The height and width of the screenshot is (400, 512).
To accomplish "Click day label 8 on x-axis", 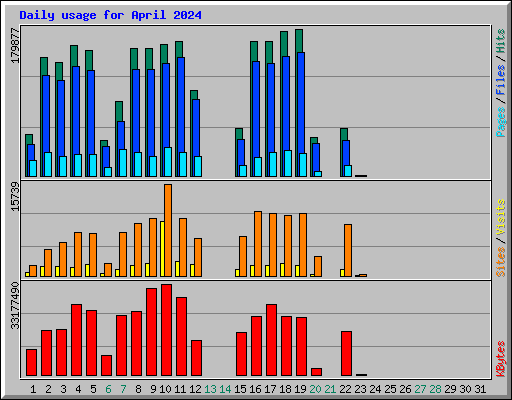I will point(138,389).
